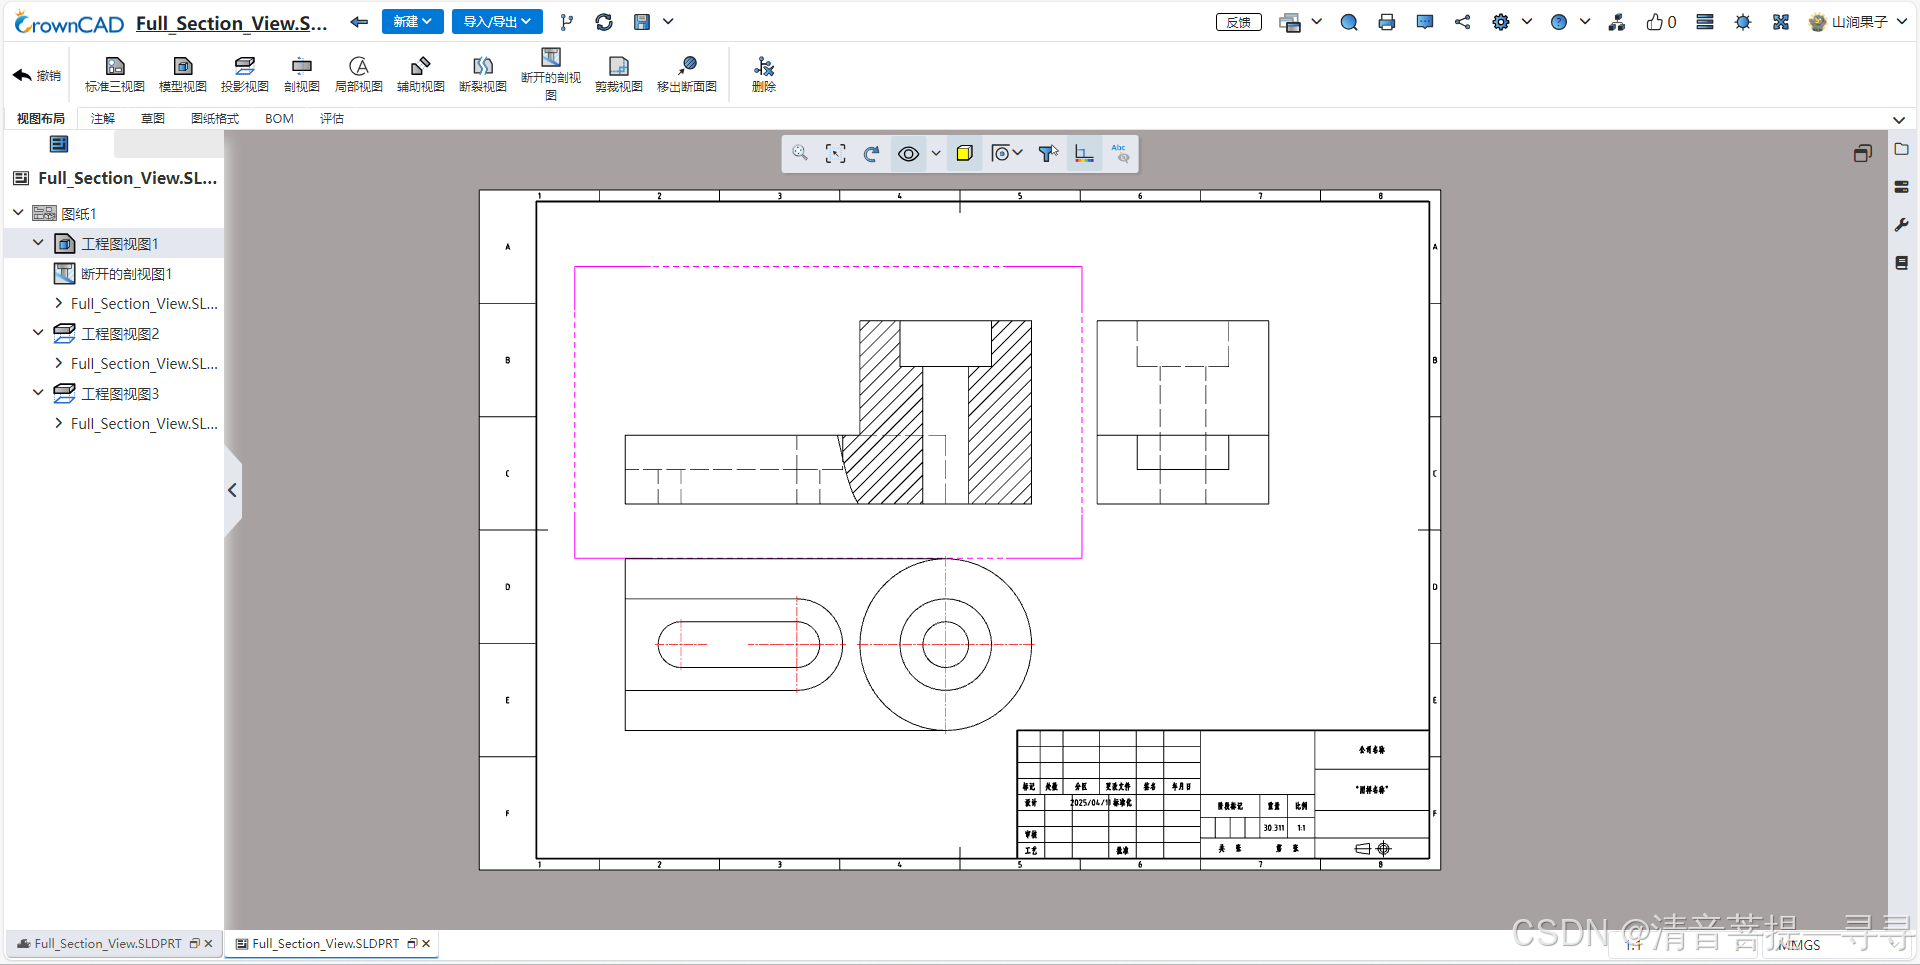This screenshot has width=1920, height=965.
Task: Click the zoom-to-selection box icon
Action: [836, 153]
